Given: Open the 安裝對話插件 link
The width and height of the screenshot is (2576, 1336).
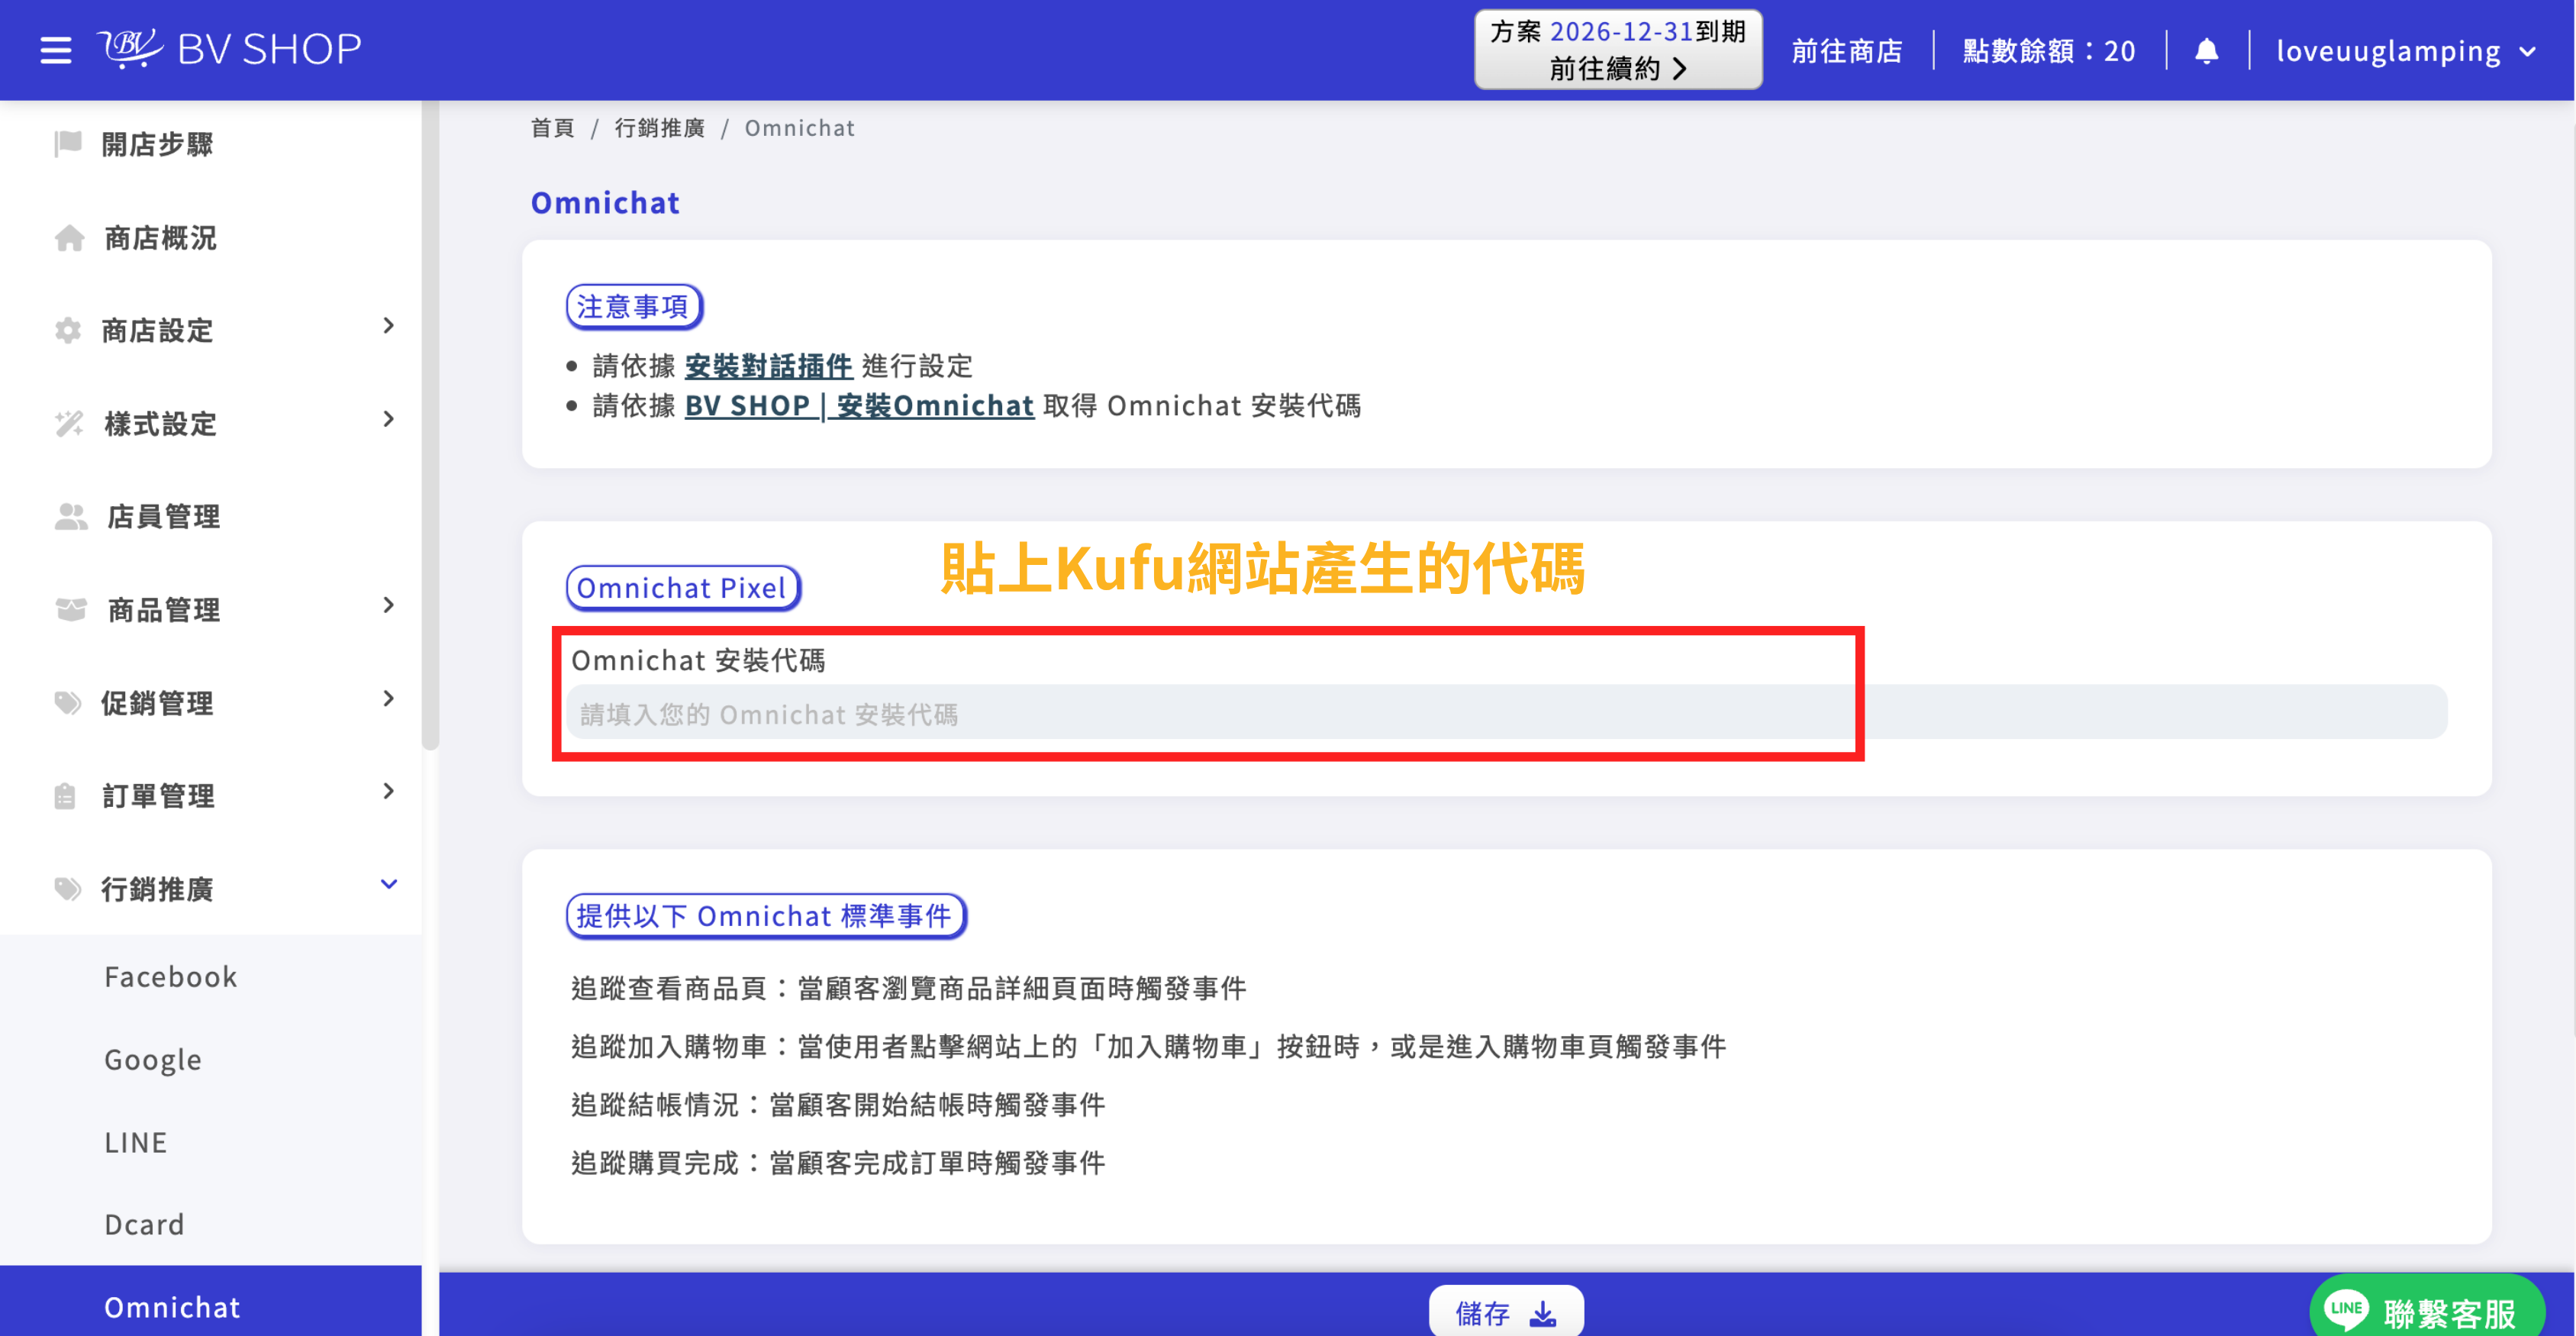Looking at the screenshot, I should (x=768, y=366).
